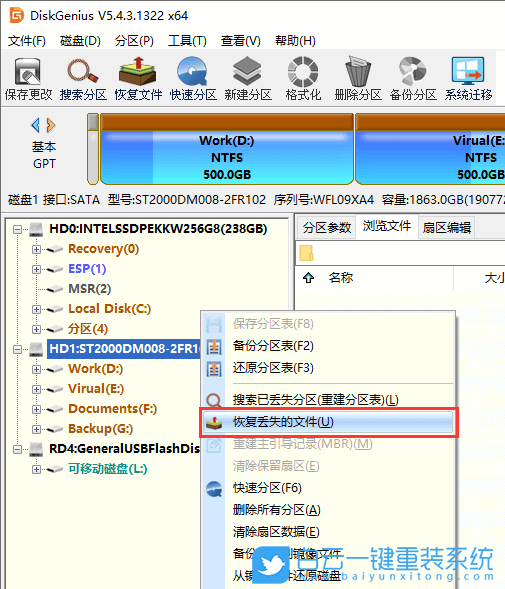Go to previous disk with left arrow
505x589 pixels.
click(36, 125)
